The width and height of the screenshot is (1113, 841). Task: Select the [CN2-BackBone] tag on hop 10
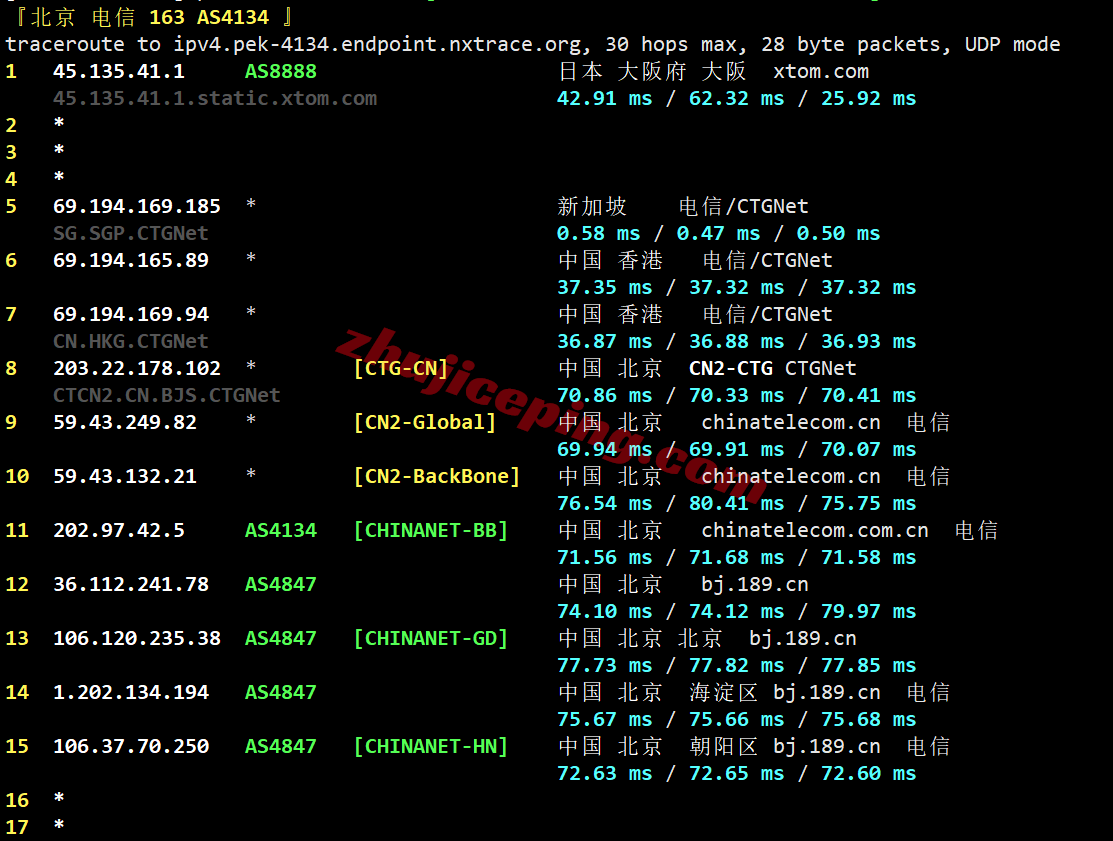(437, 476)
